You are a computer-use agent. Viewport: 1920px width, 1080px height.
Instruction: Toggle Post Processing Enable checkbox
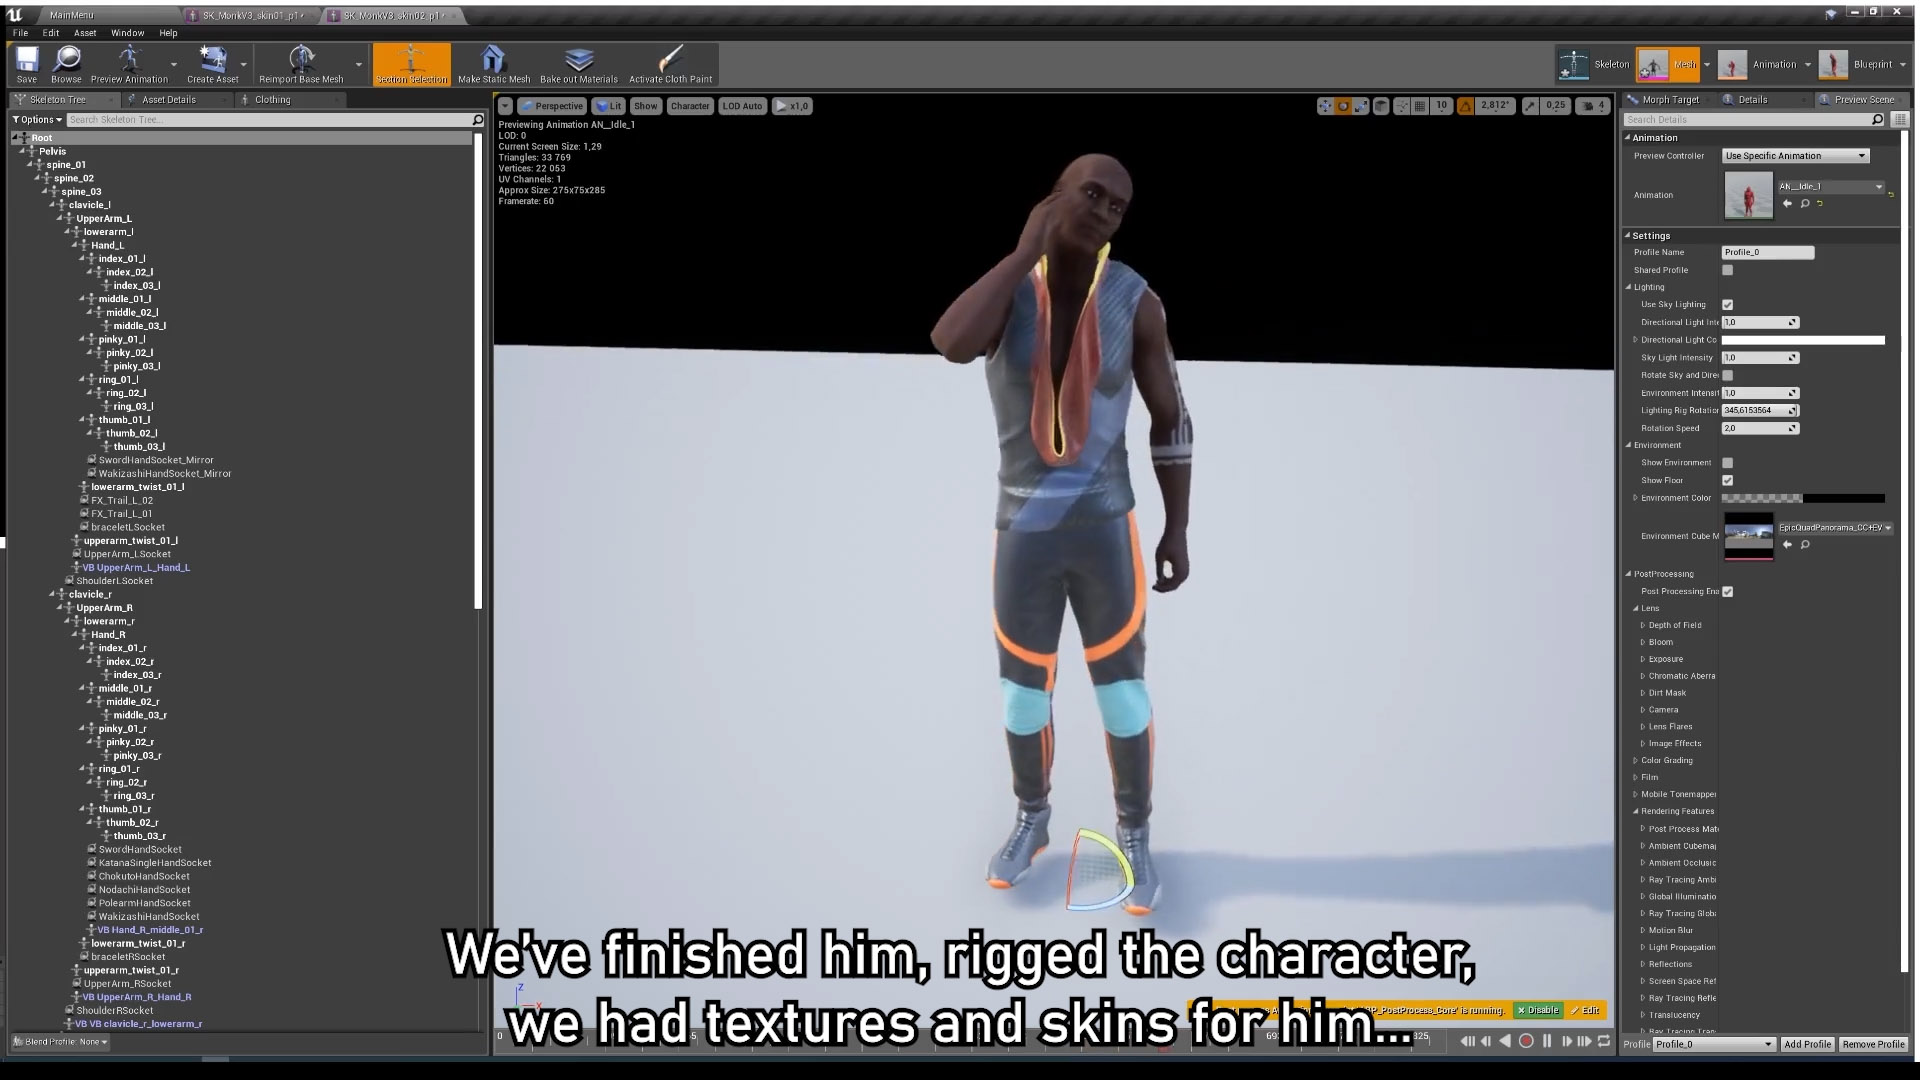click(1729, 589)
